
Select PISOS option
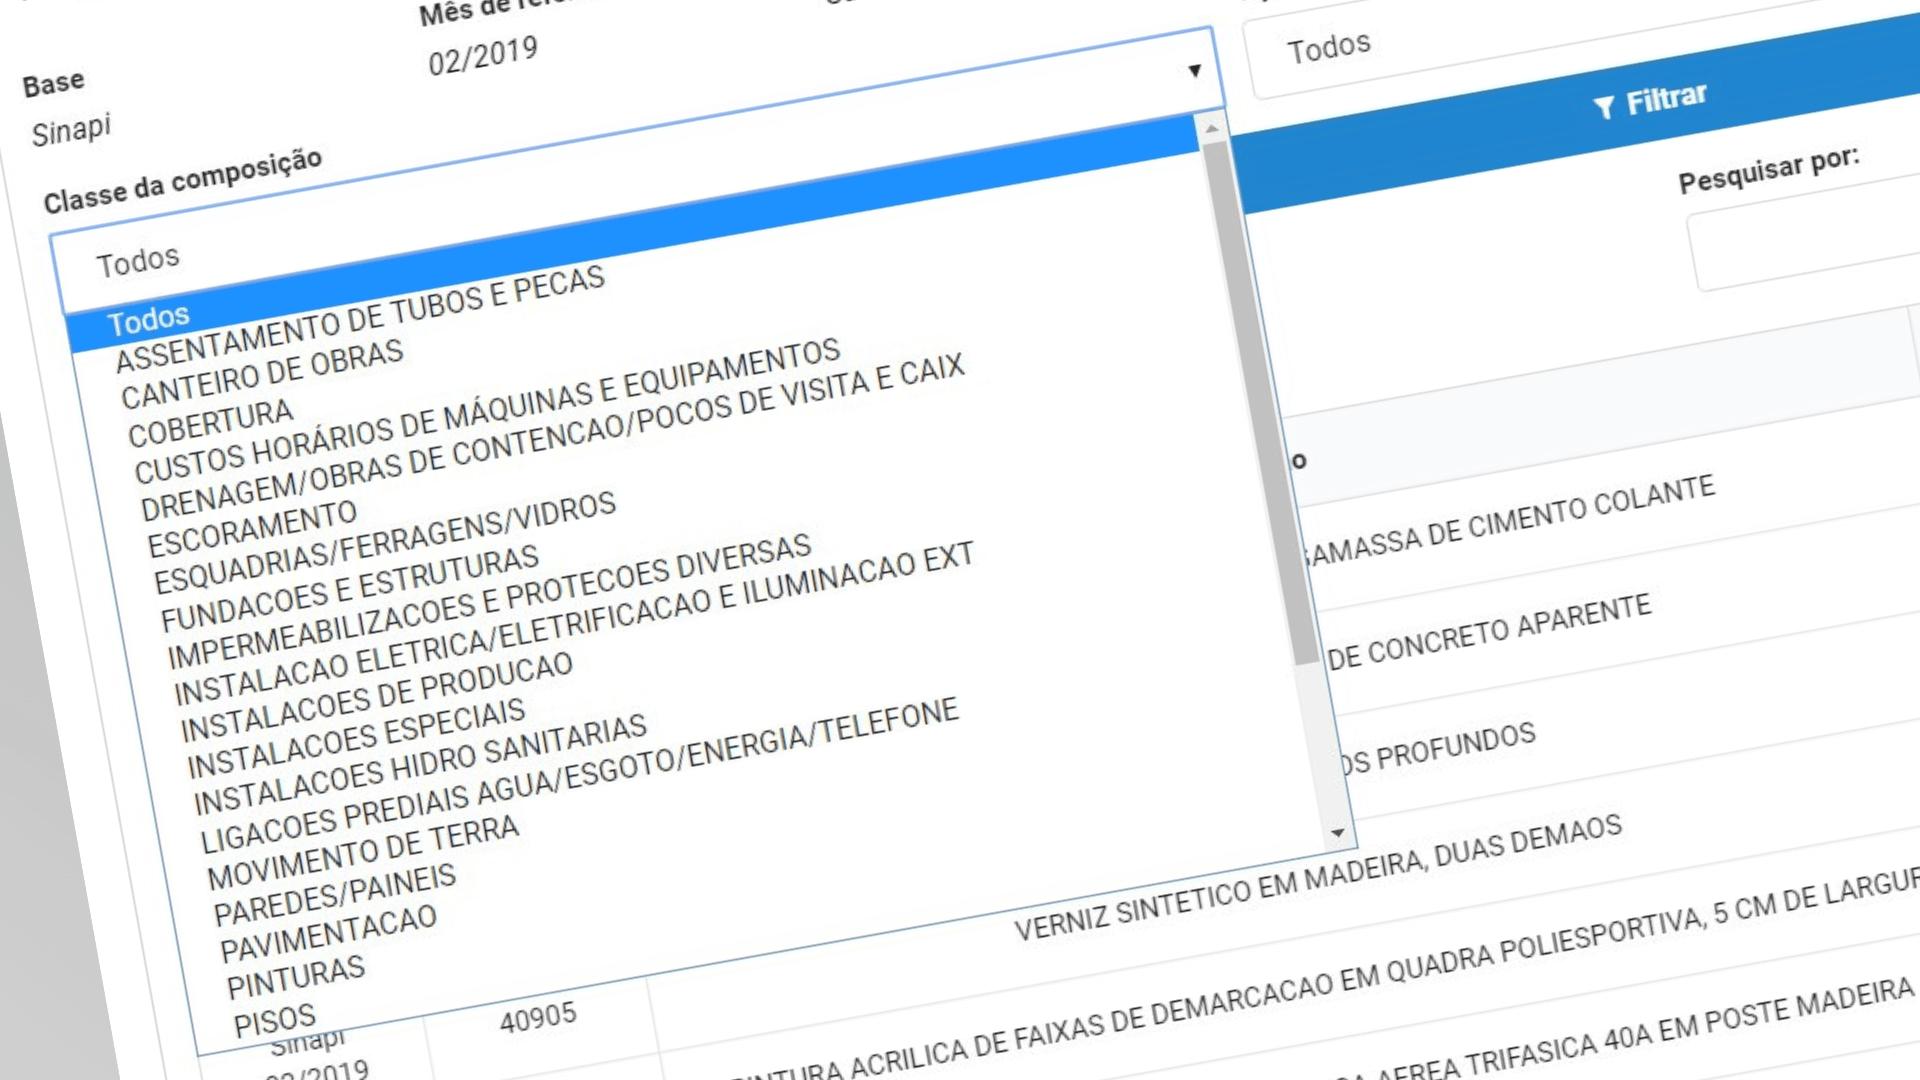274,1021
